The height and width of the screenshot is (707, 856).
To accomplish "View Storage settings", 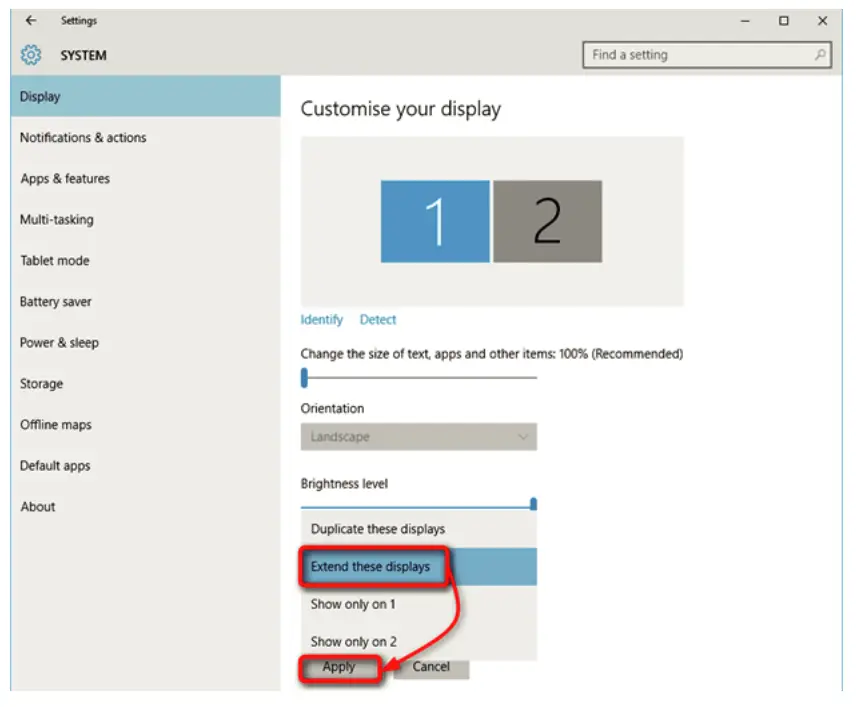I will 41,383.
